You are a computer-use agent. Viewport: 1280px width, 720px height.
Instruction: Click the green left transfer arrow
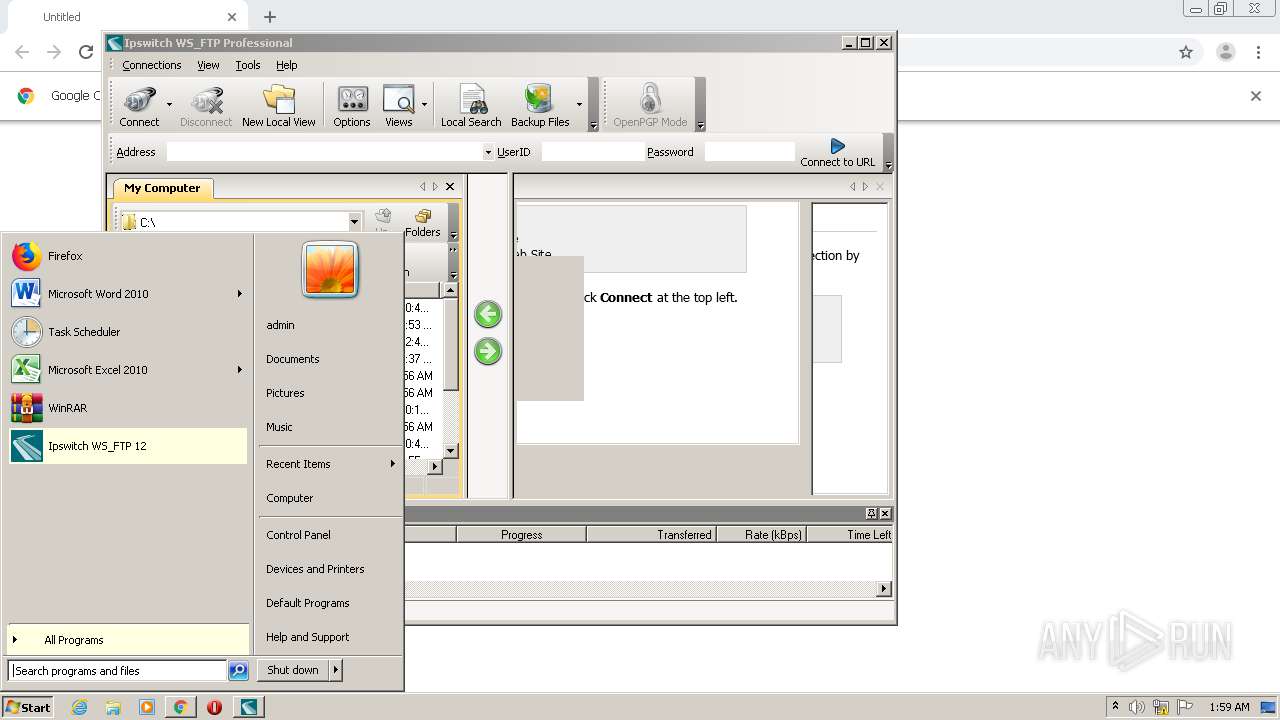pyautogui.click(x=488, y=315)
